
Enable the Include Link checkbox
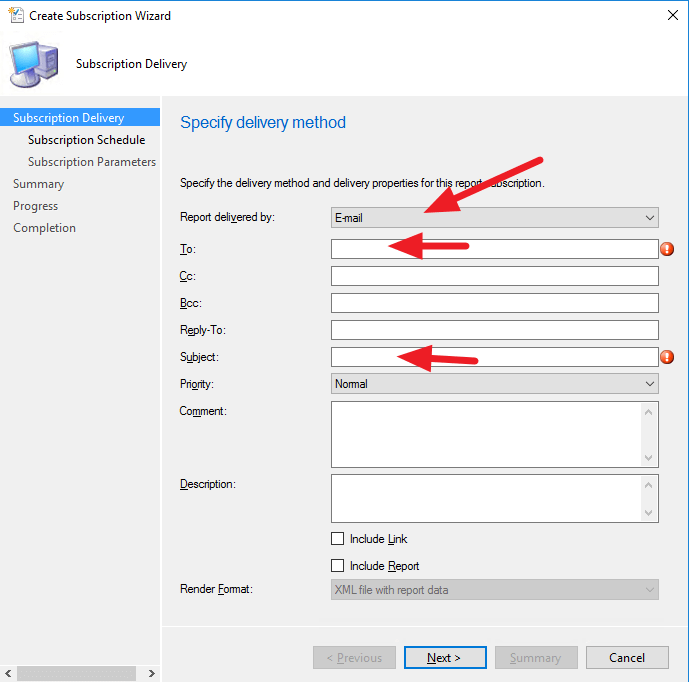pos(338,539)
